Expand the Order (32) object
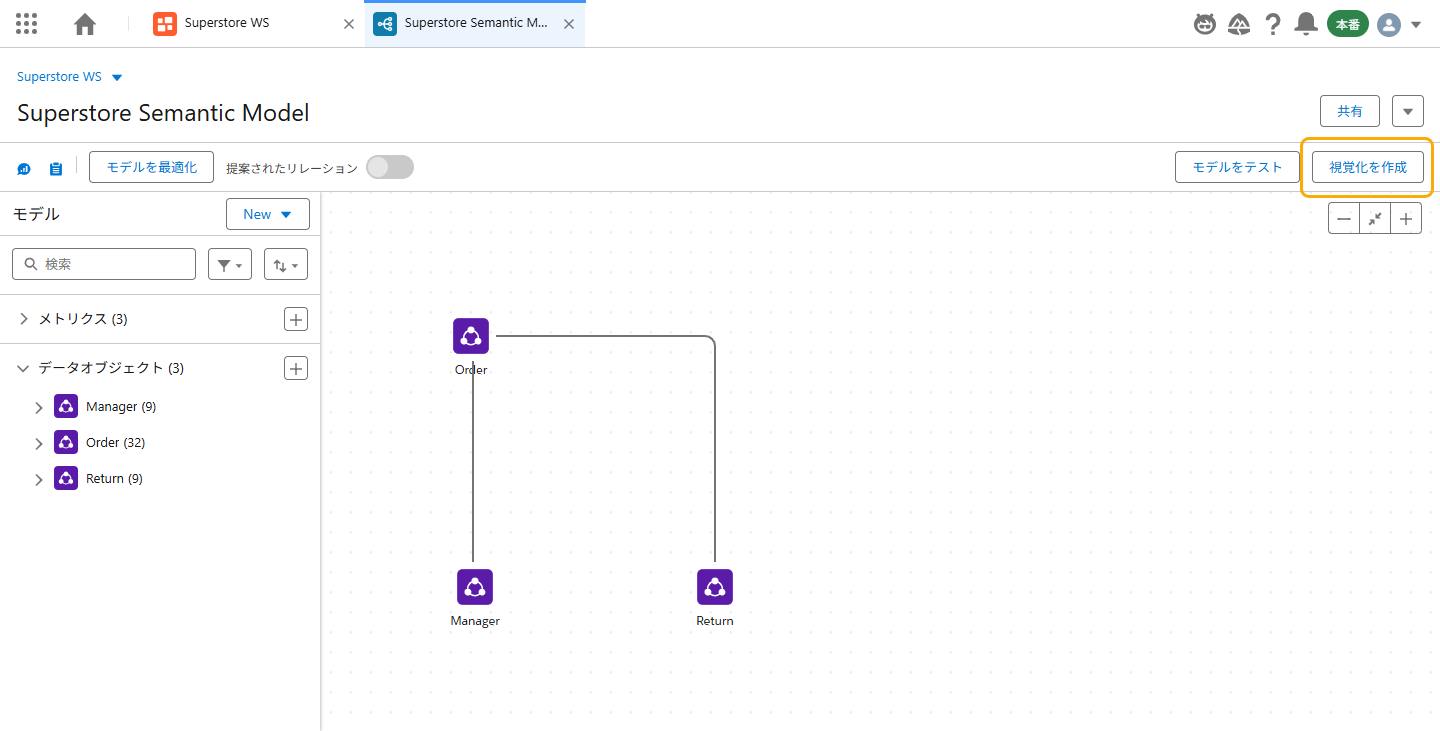 pyautogui.click(x=39, y=443)
